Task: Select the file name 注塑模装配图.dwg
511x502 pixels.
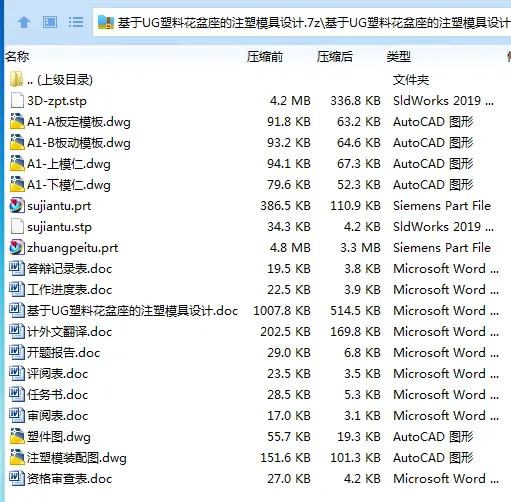Action: [x=77, y=458]
